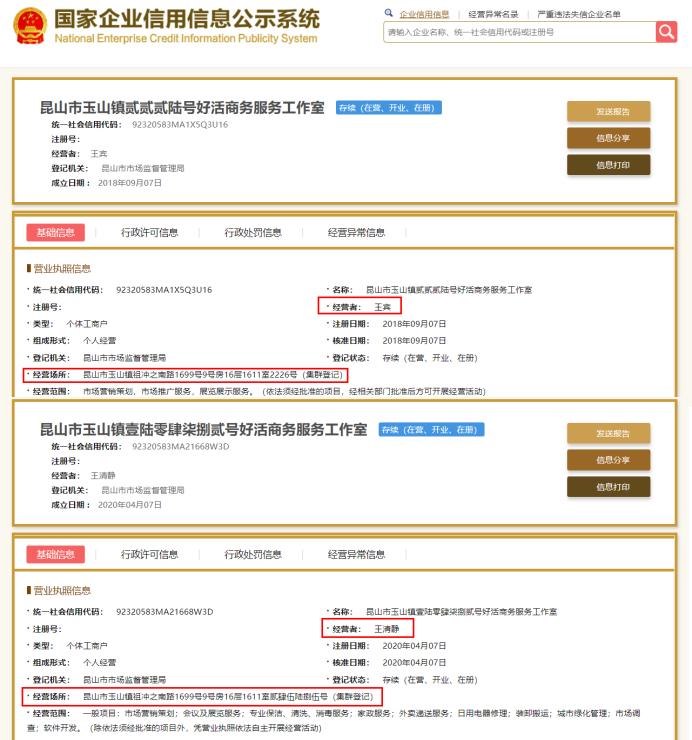The height and width of the screenshot is (740, 692).
Task: Click code 92320583MA1X5Q3U16 in 营业执照信息 section
Action: pyautogui.click(x=164, y=290)
